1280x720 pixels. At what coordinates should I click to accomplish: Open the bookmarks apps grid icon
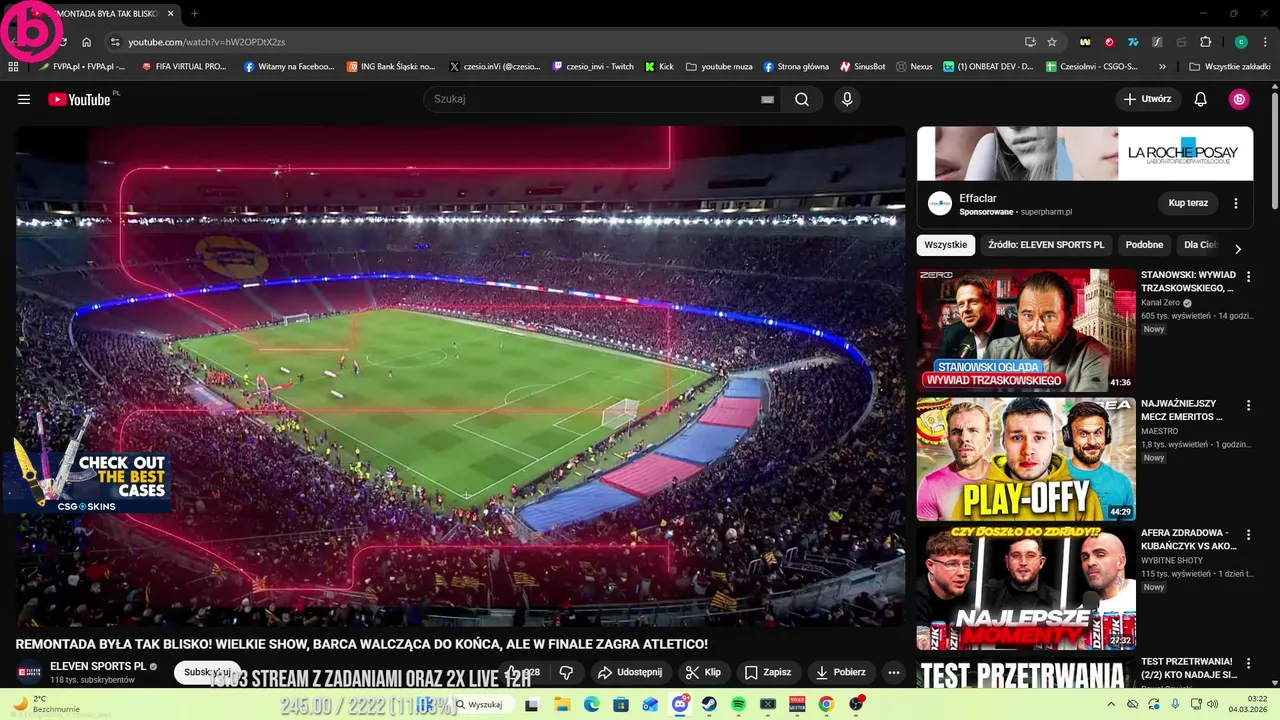point(13,66)
